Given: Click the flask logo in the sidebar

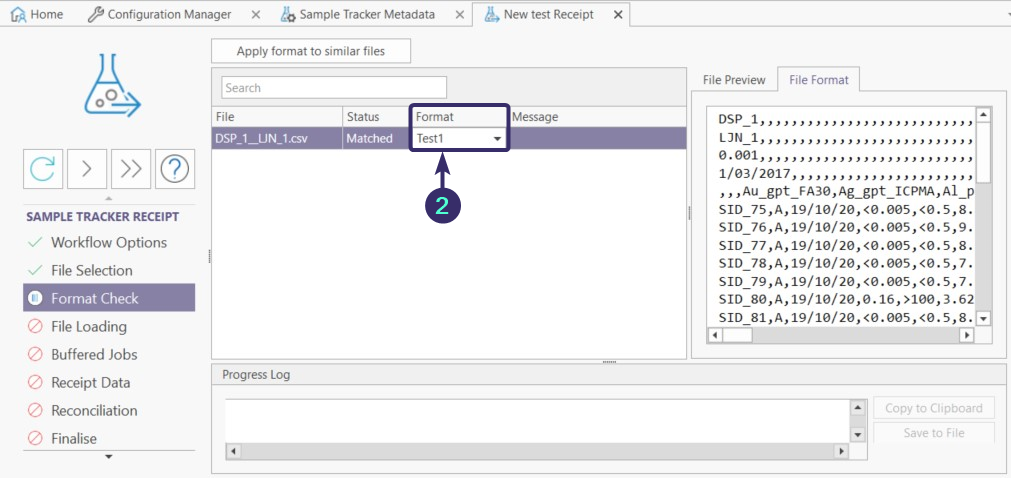Looking at the screenshot, I should tap(111, 86).
